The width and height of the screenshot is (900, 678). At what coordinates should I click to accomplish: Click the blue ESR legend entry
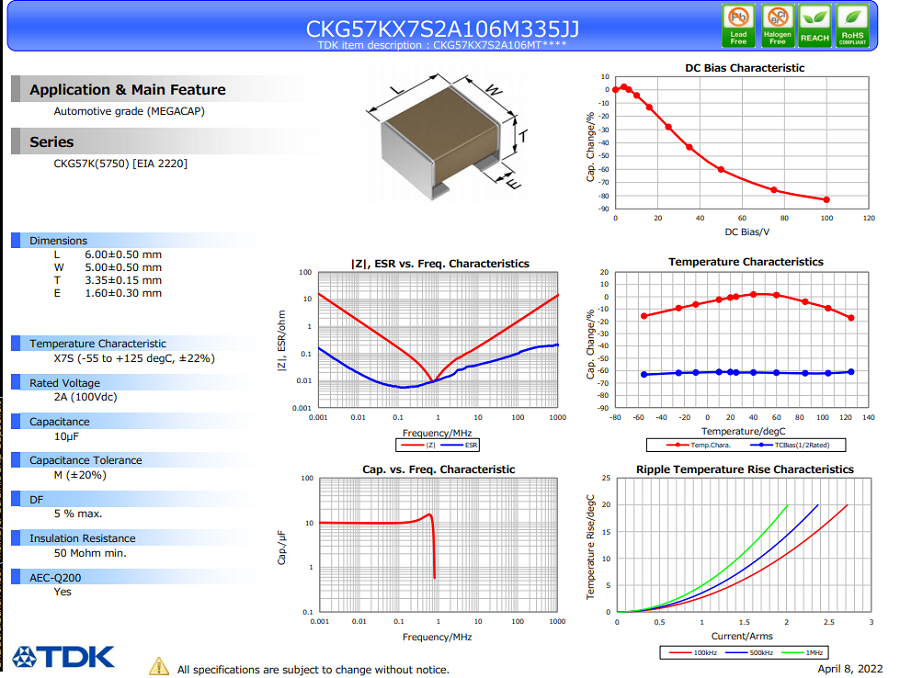pos(459,445)
